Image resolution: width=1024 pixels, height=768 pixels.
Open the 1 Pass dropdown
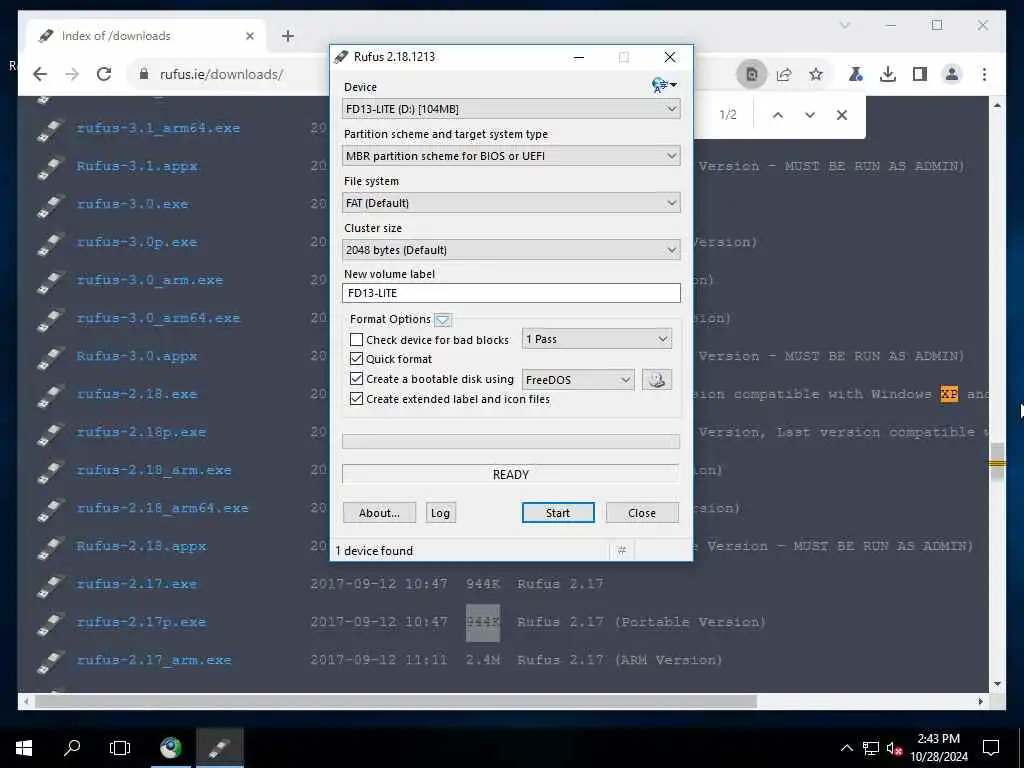pyautogui.click(x=597, y=339)
